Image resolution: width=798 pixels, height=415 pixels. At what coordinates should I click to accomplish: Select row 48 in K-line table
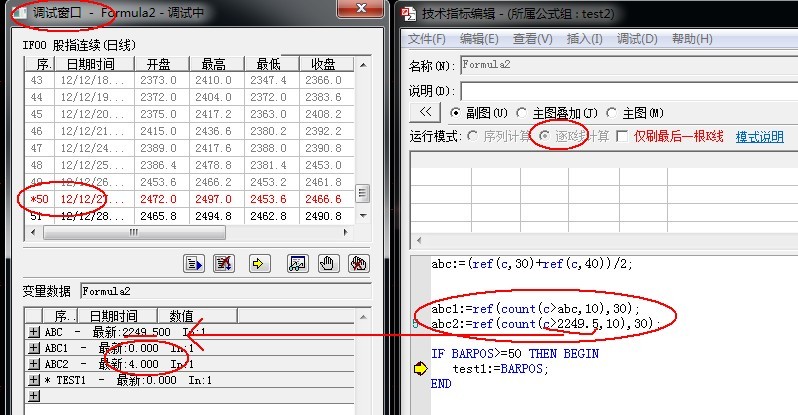tap(189, 165)
